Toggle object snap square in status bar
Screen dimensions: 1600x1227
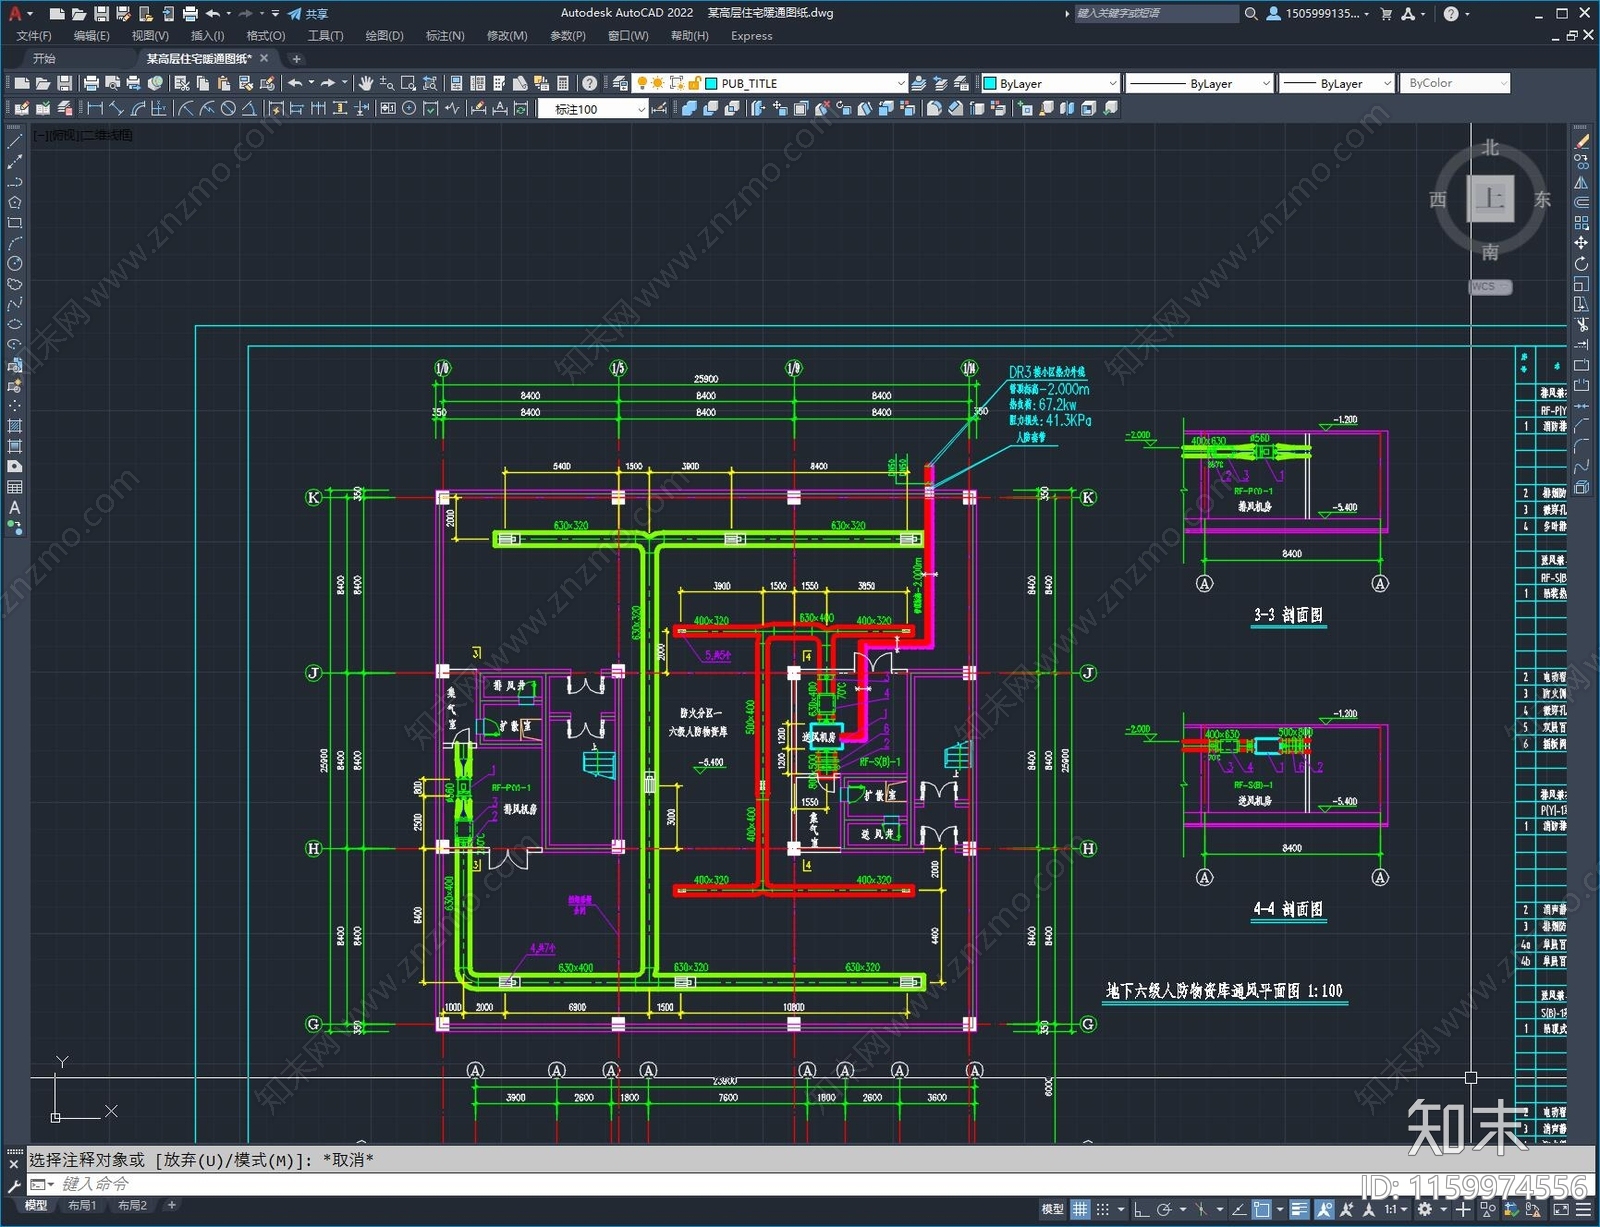(x=1262, y=1209)
